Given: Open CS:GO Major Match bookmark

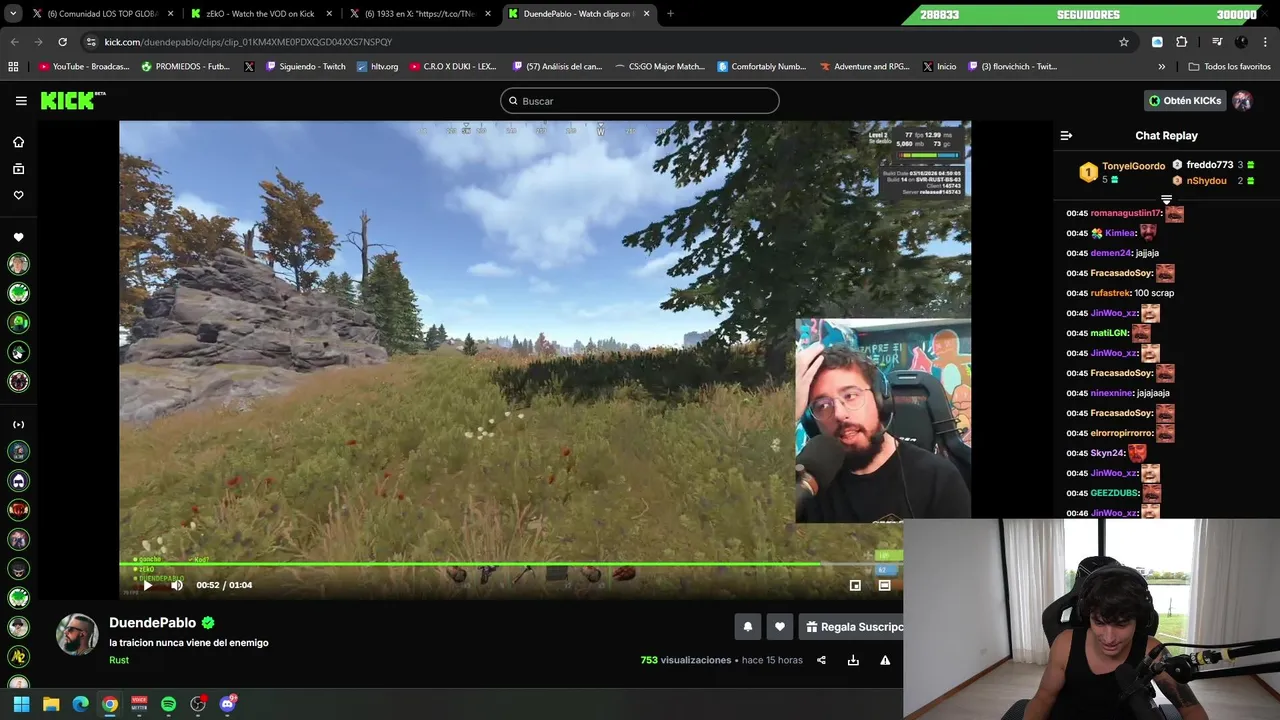Looking at the screenshot, I should (x=659, y=67).
